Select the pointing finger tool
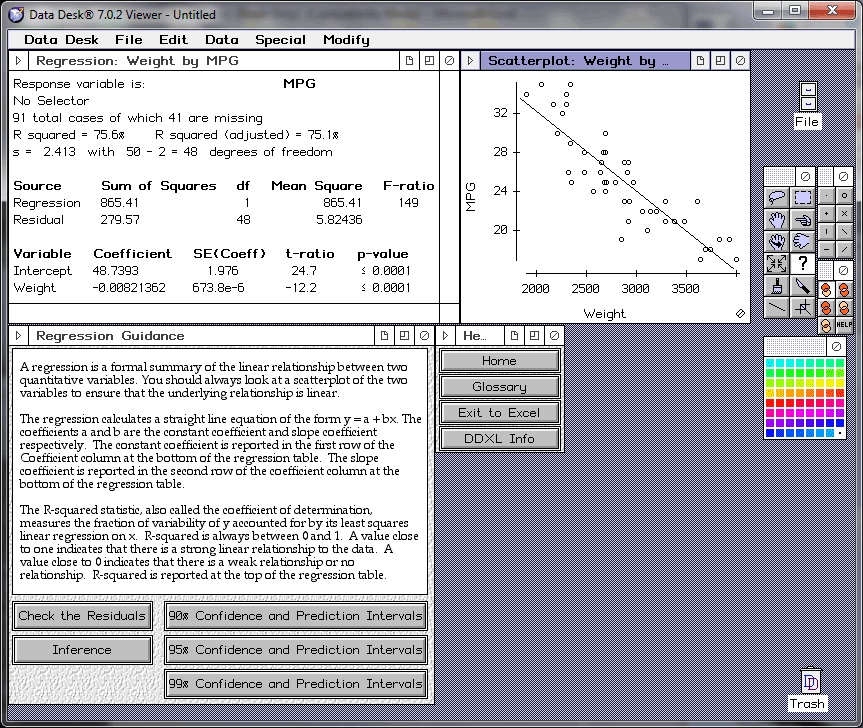The width and height of the screenshot is (863, 728). coord(802,219)
